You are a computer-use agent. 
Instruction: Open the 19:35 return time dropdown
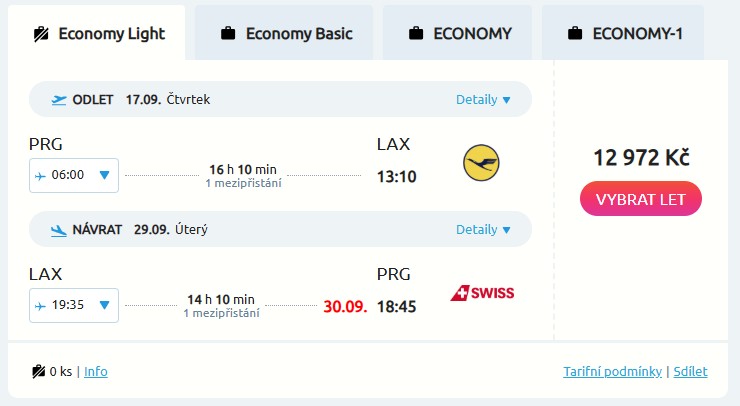point(75,305)
